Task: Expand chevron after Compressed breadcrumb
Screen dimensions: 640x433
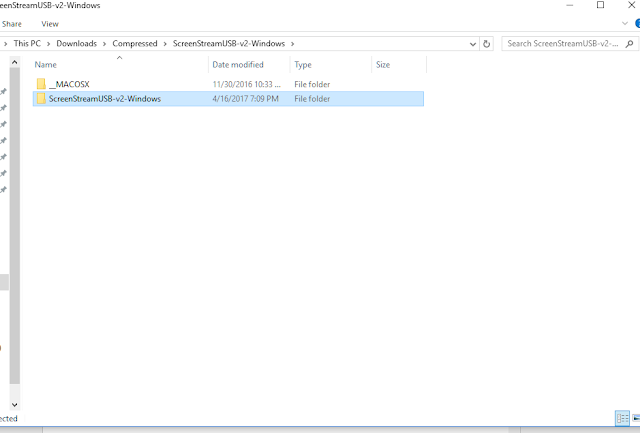Action: pos(165,44)
